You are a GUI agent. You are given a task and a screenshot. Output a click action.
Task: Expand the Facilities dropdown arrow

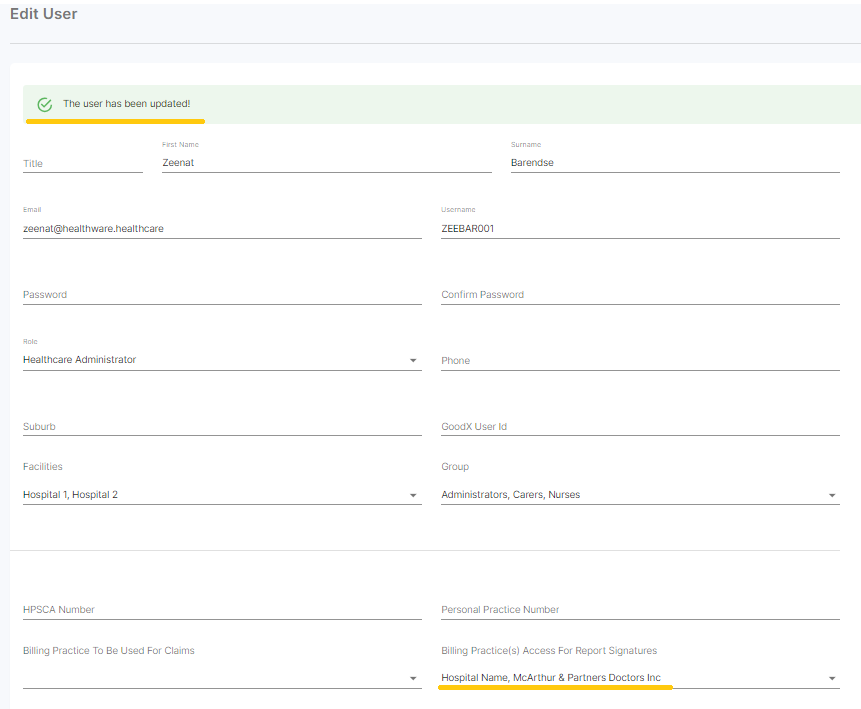pos(413,495)
